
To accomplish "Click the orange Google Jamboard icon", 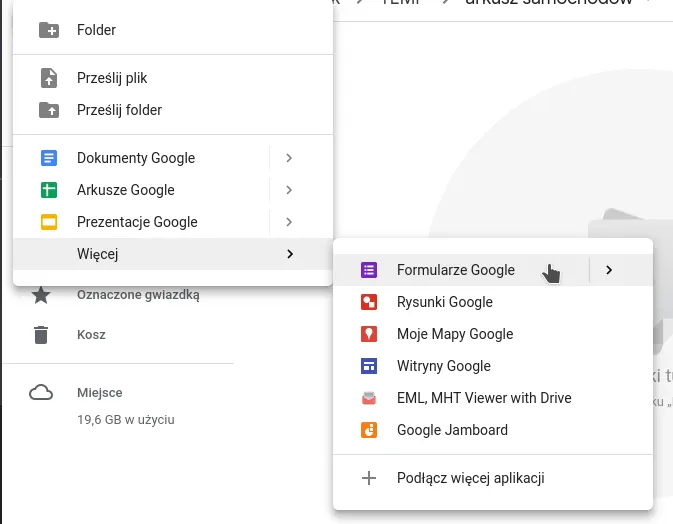I will tap(369, 430).
